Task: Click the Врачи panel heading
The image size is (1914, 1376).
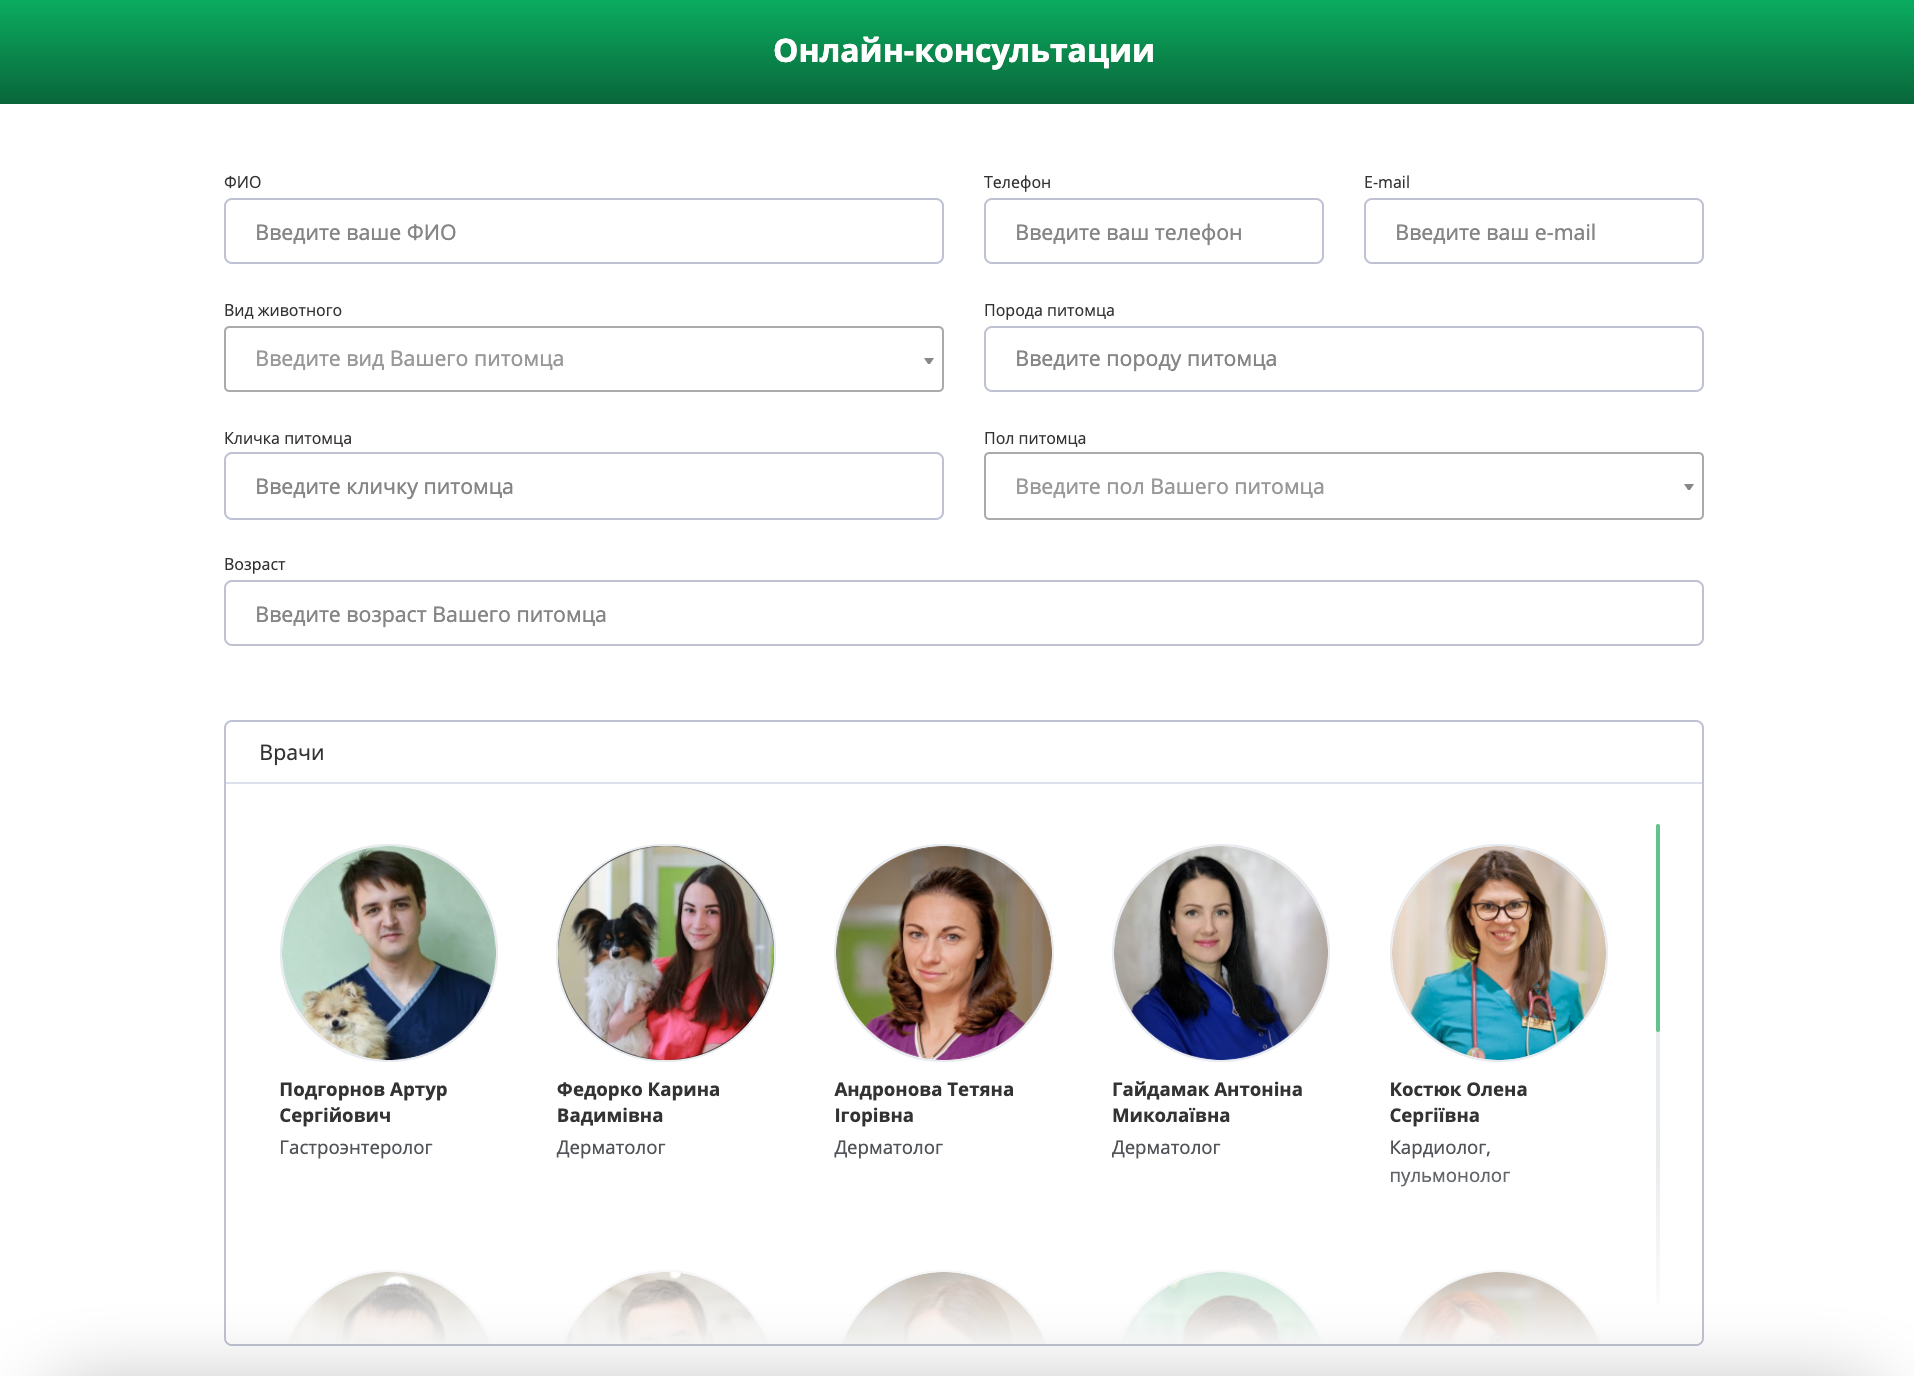Action: pyautogui.click(x=292, y=752)
